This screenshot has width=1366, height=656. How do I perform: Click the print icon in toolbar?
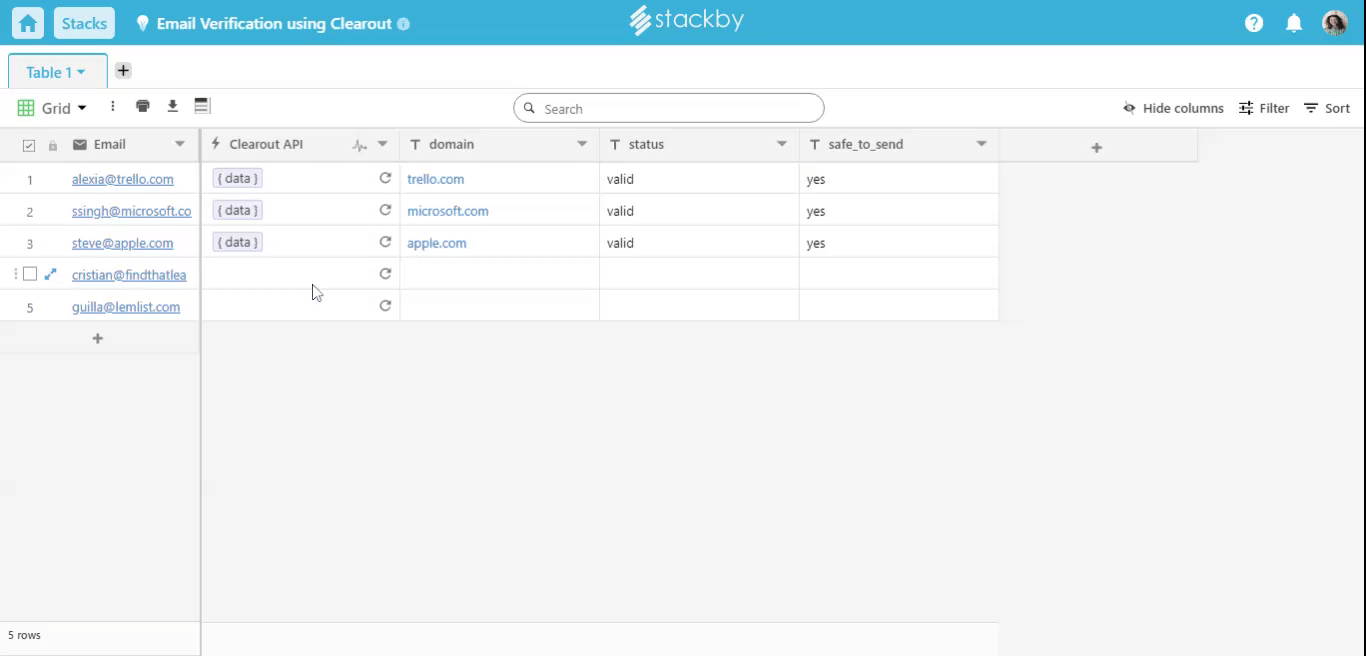coord(143,106)
